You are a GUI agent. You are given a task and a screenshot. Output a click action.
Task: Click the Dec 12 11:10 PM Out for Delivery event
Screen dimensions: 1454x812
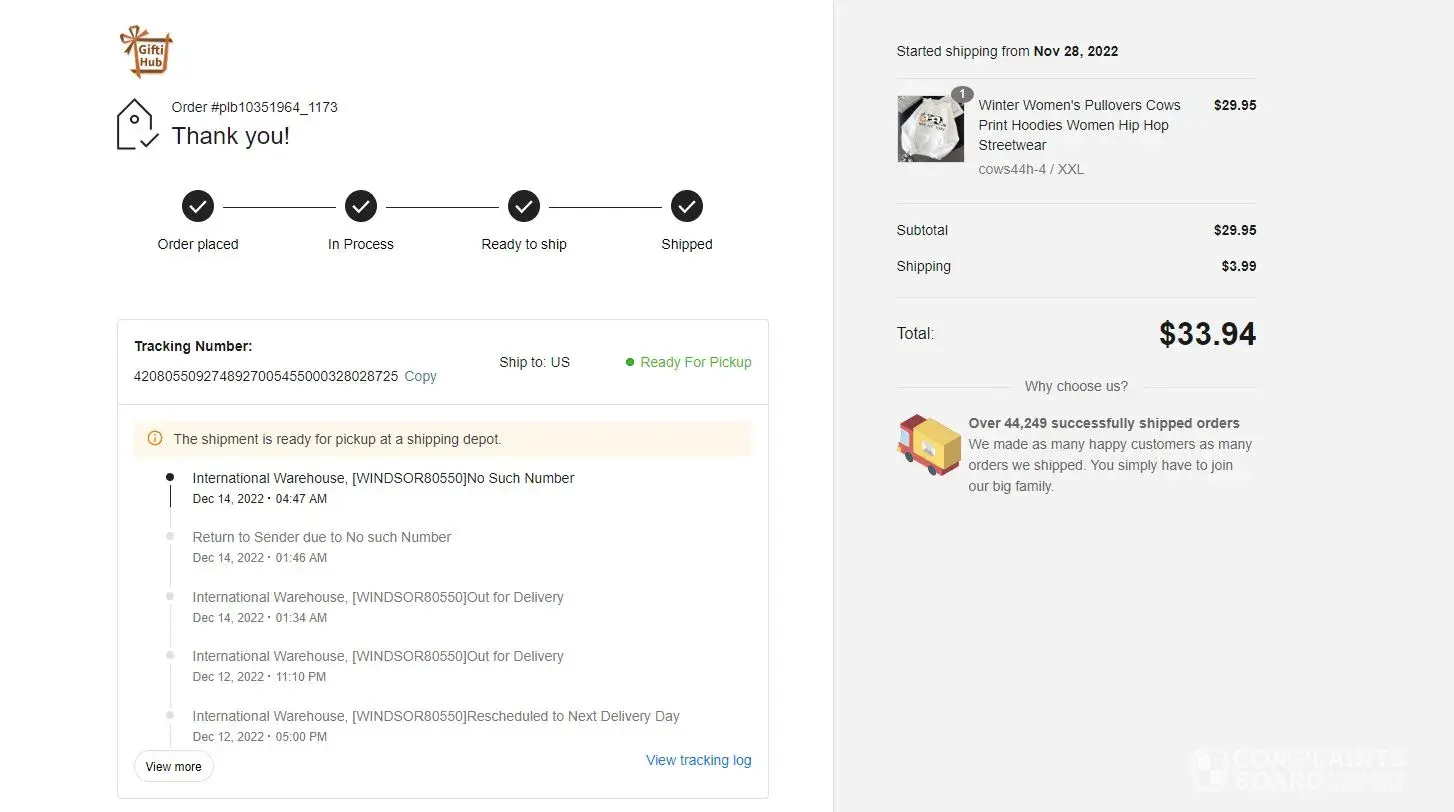coord(378,656)
